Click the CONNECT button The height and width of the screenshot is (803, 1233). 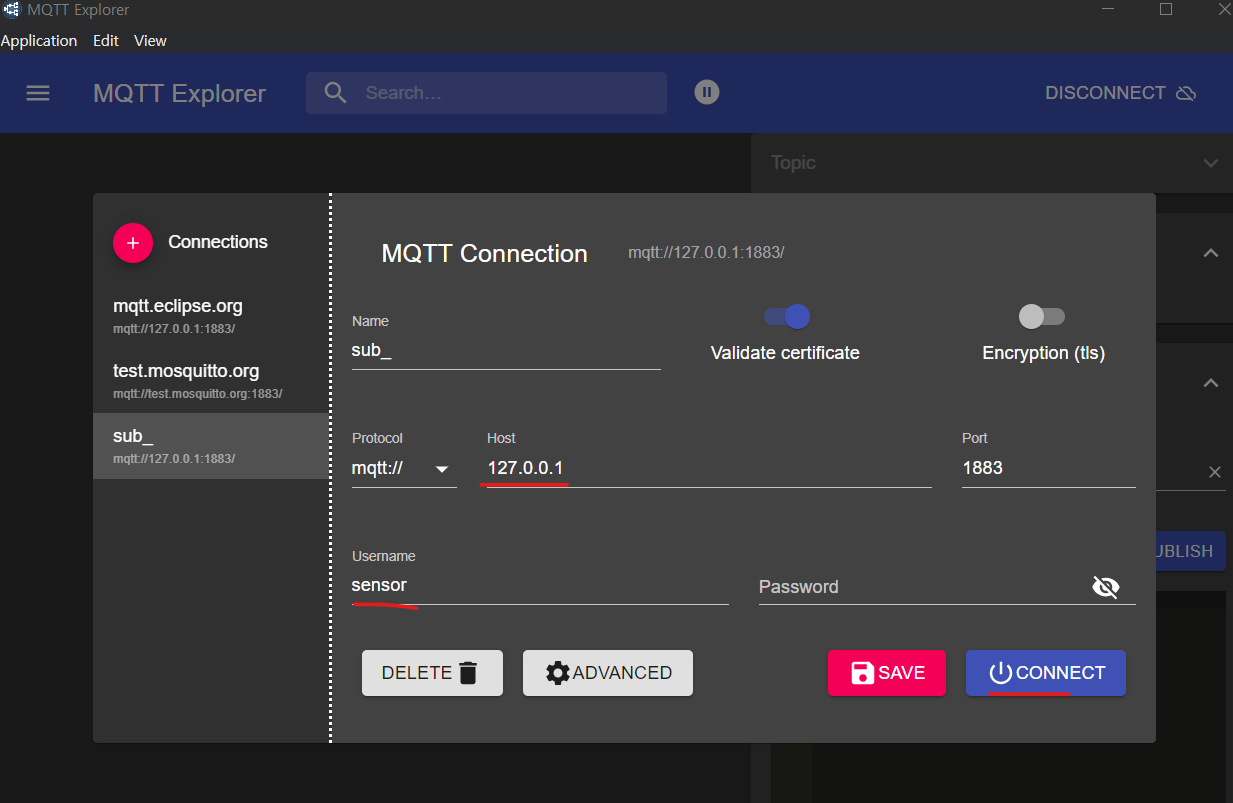pos(1046,673)
